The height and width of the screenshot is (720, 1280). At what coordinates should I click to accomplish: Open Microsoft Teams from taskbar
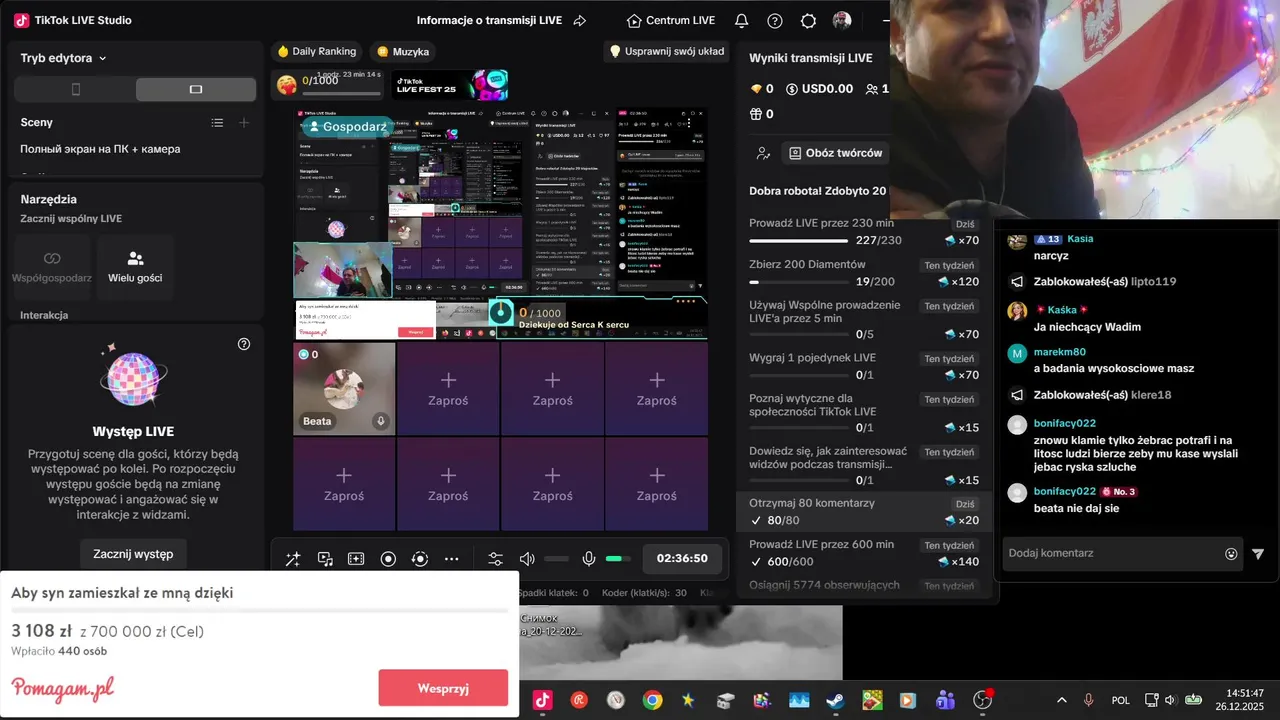tap(945, 700)
